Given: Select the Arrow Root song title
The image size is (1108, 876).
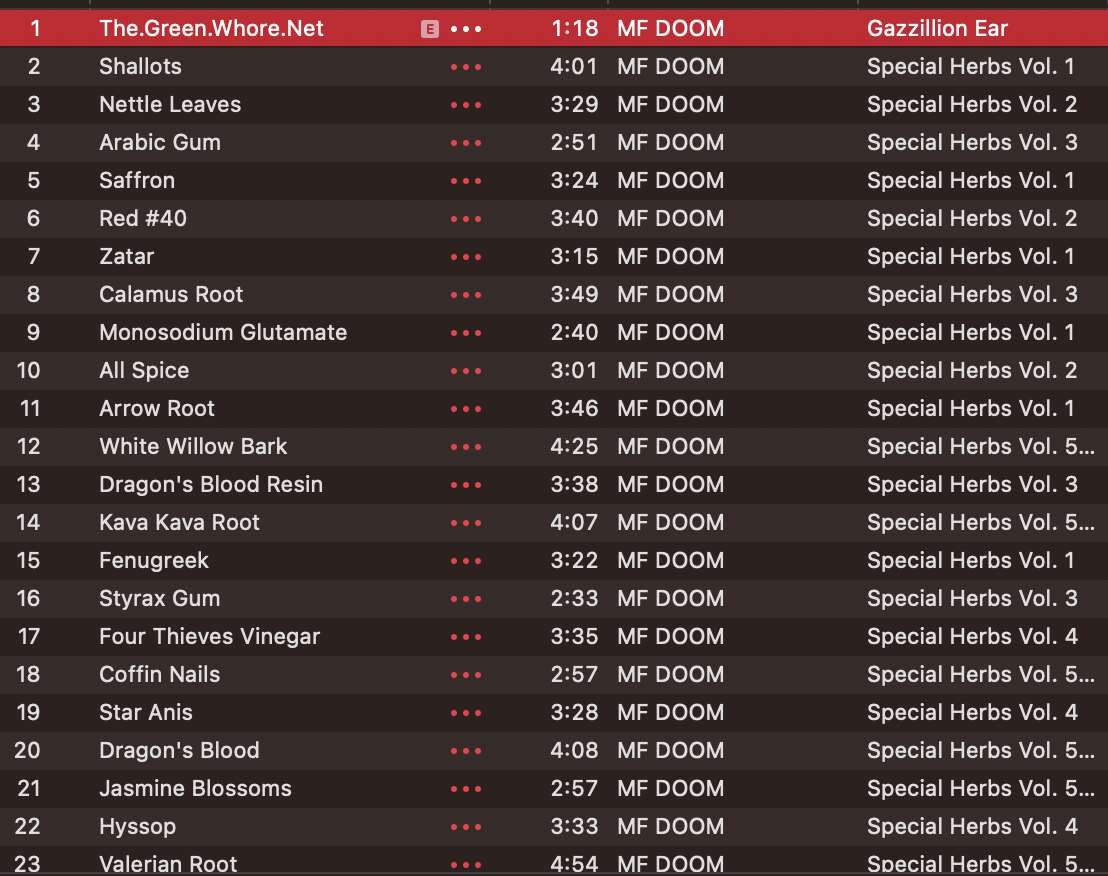Looking at the screenshot, I should click(157, 408).
